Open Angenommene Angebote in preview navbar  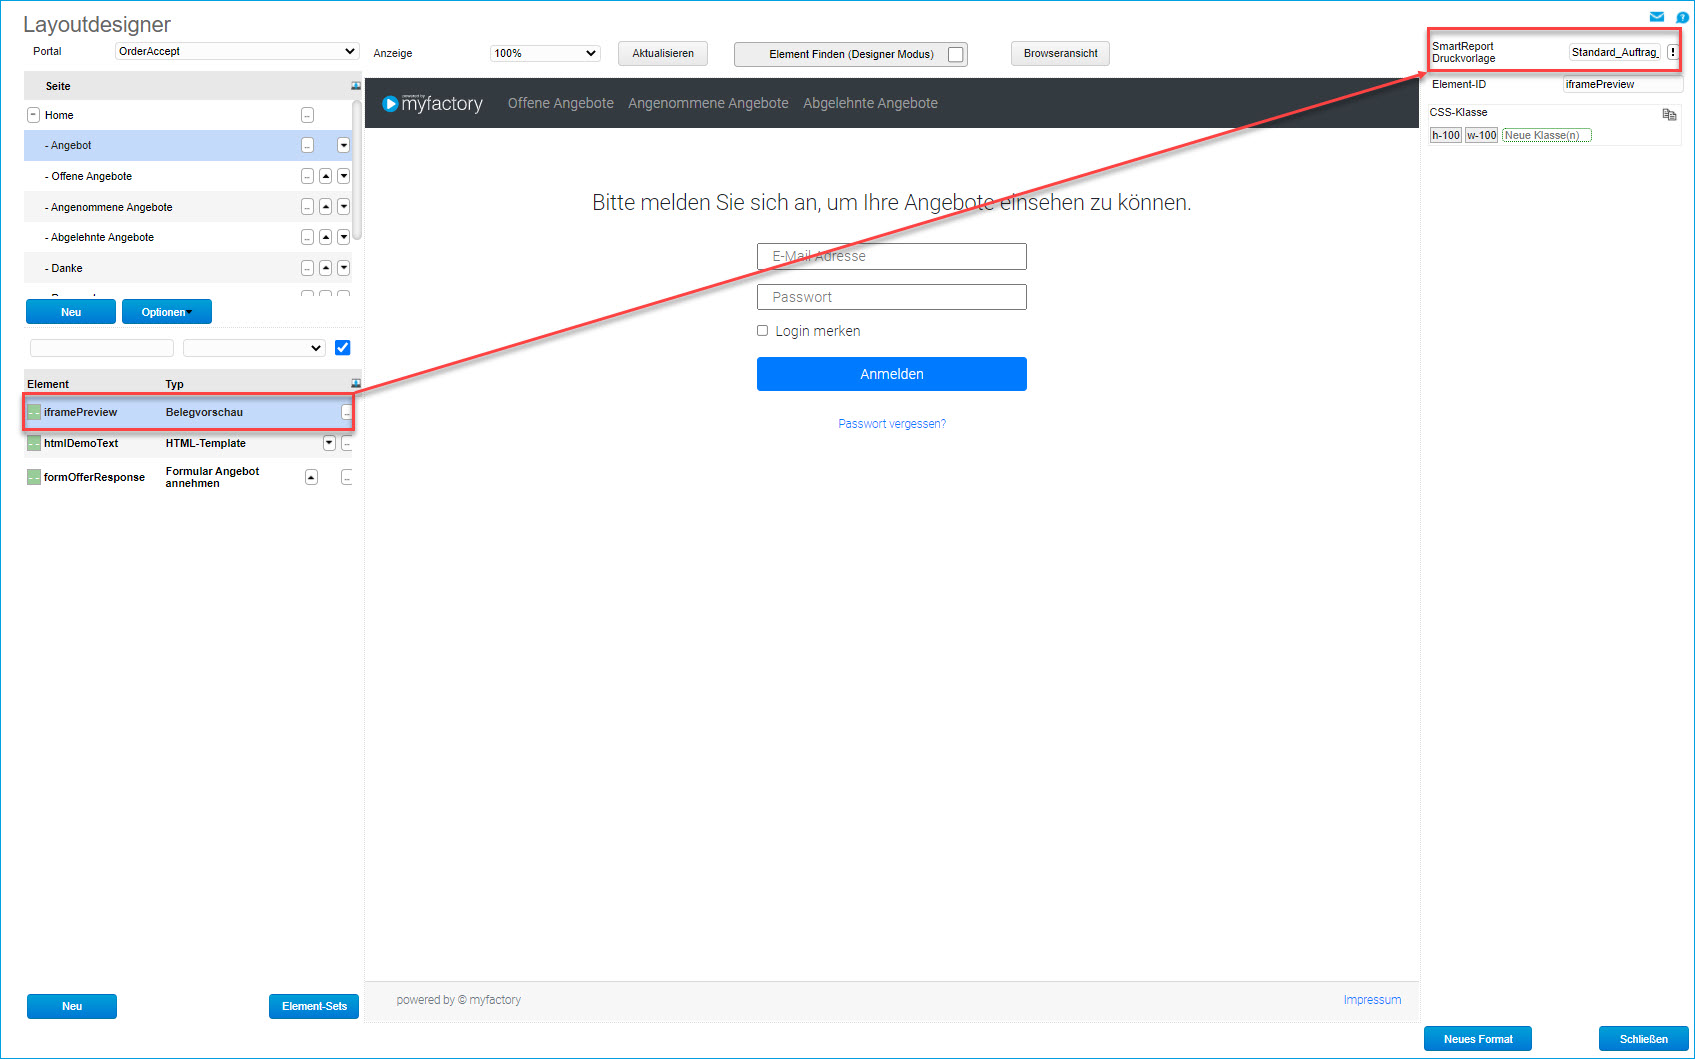(708, 103)
